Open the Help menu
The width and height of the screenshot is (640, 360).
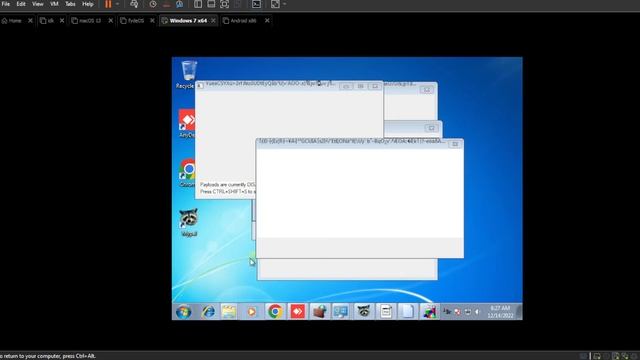point(88,4)
